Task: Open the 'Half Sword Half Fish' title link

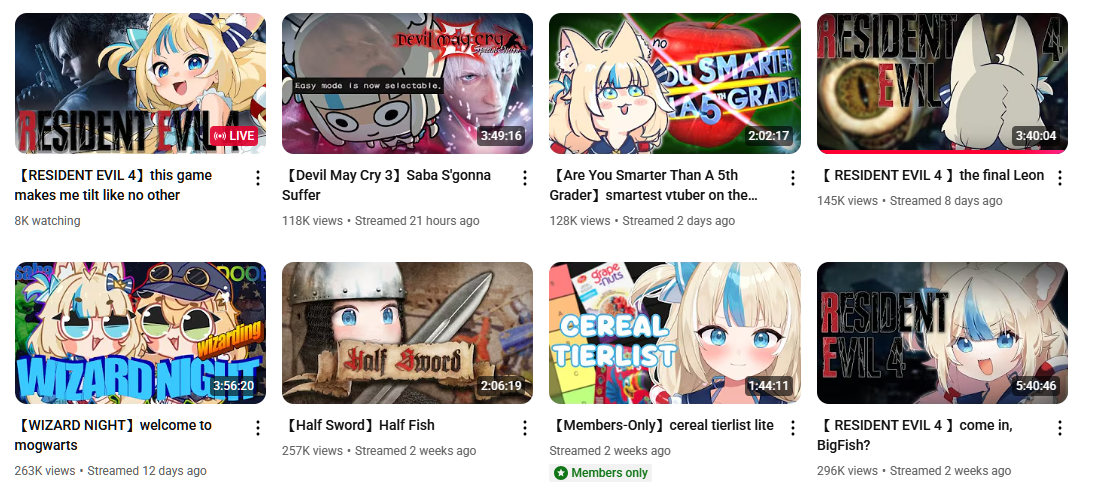Action: (358, 425)
